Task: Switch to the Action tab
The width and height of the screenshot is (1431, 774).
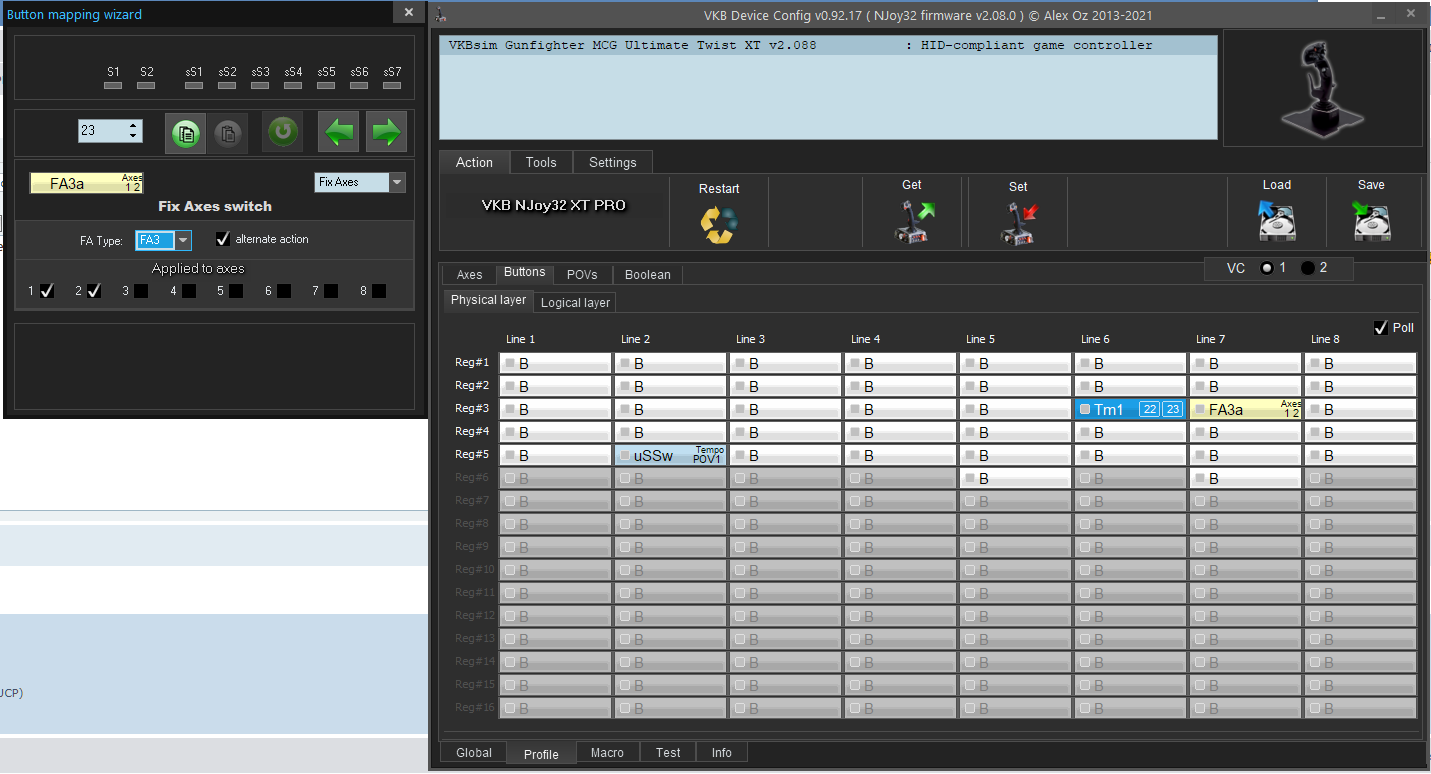Action: [x=474, y=162]
